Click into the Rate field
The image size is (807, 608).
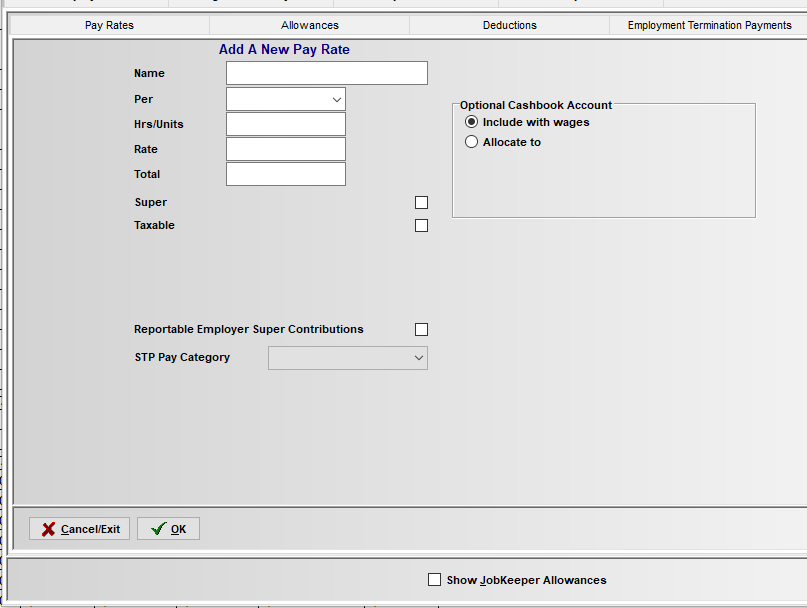pyautogui.click(x=286, y=149)
